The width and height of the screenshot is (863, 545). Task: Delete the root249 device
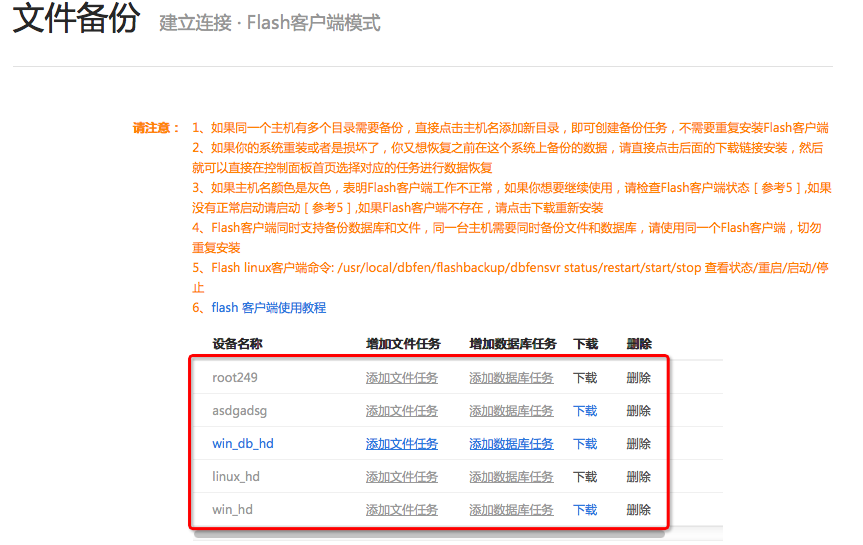(638, 378)
